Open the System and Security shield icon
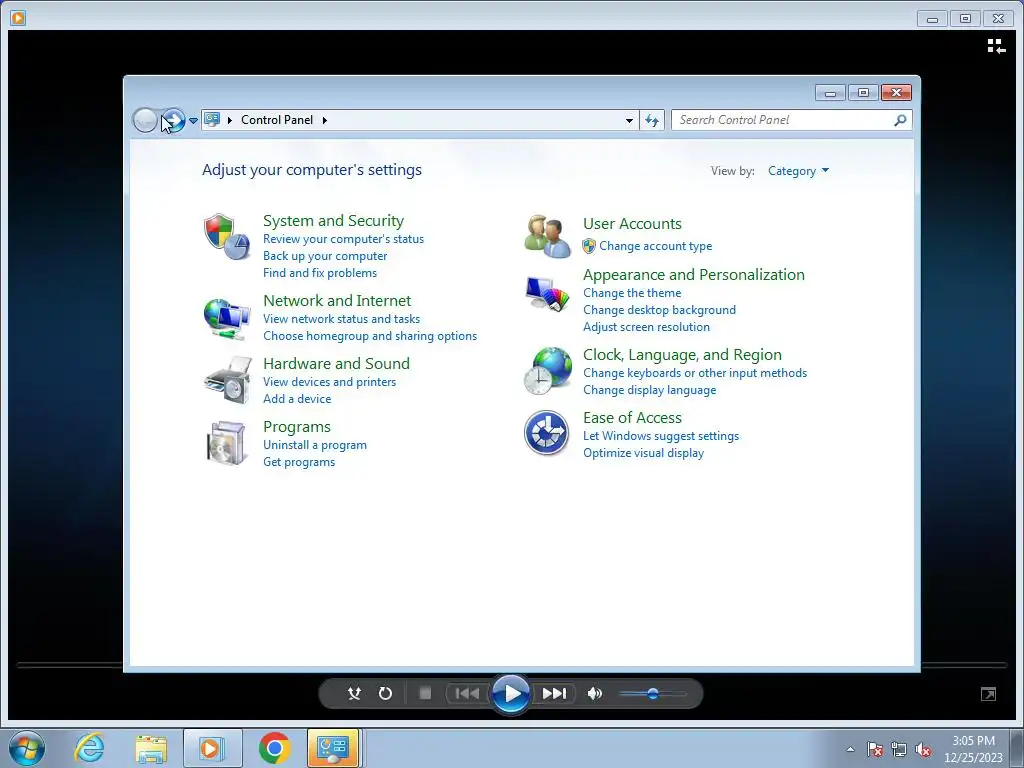This screenshot has width=1024, height=768. (x=227, y=236)
